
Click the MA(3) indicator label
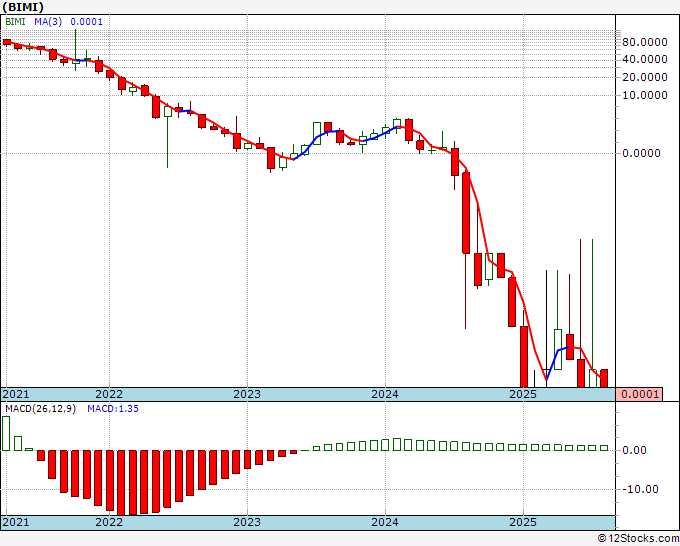coord(48,22)
